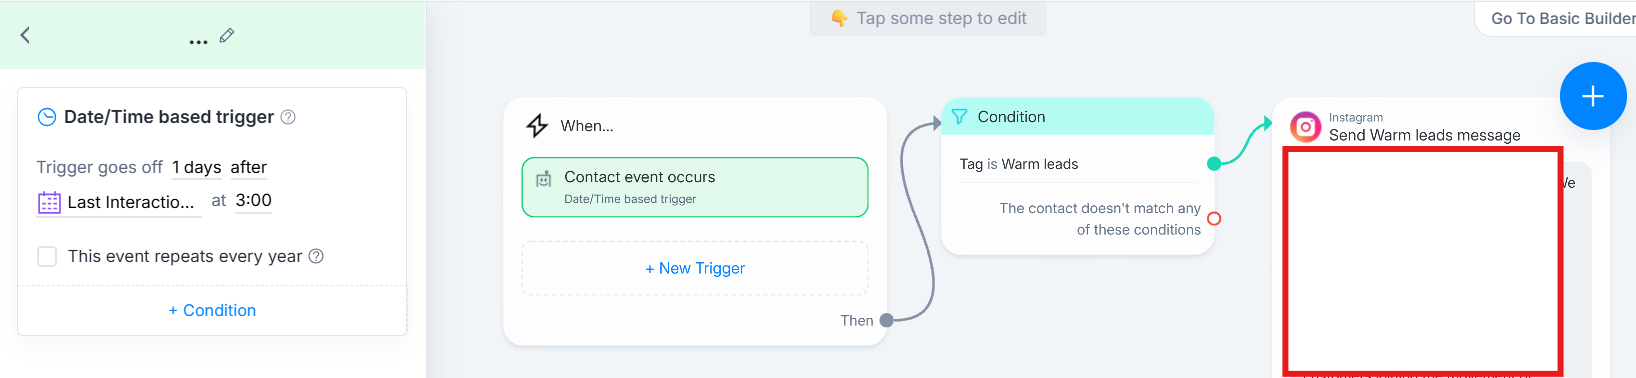Open the 3:00 time picker
Image resolution: width=1636 pixels, height=378 pixels.
(x=254, y=200)
